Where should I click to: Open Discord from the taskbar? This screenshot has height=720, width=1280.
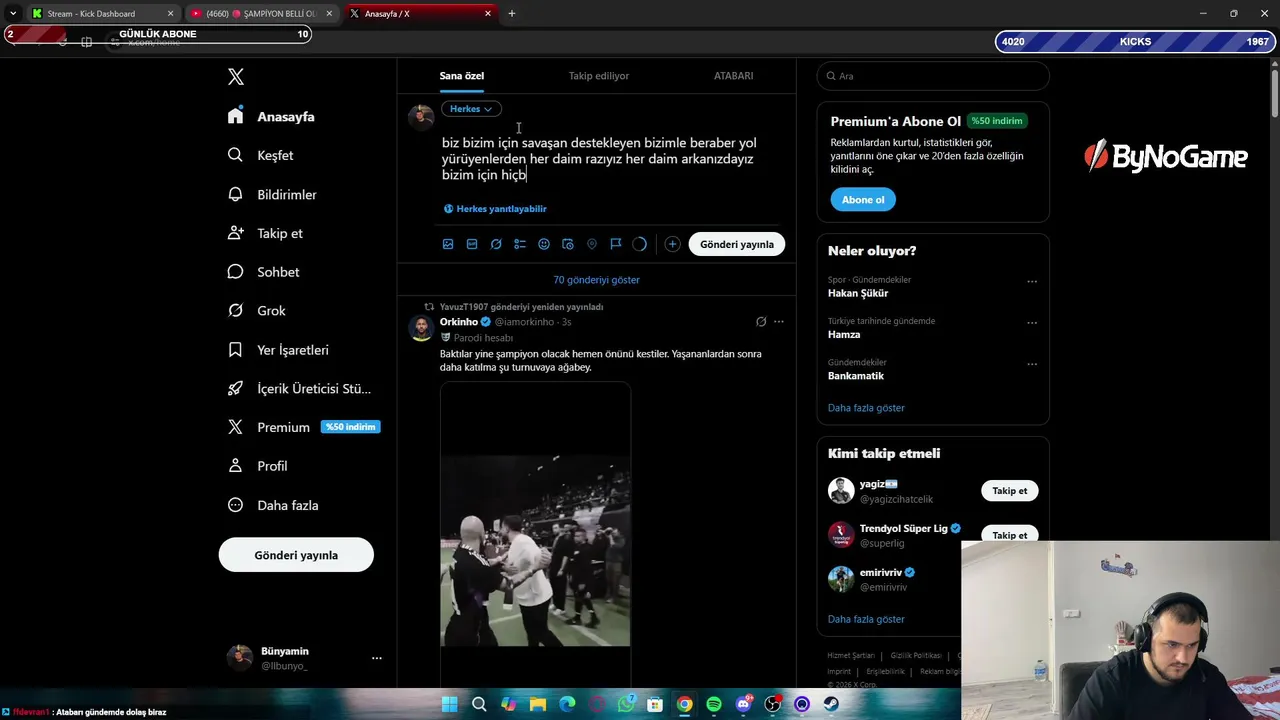pyautogui.click(x=744, y=704)
